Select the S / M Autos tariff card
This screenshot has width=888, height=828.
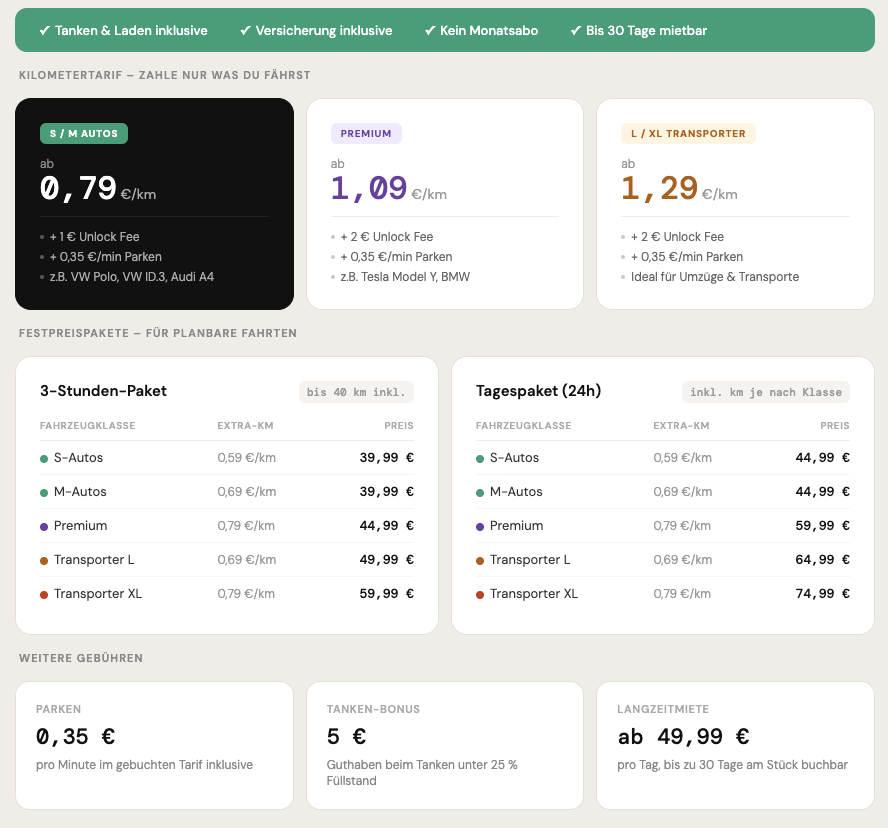155,204
